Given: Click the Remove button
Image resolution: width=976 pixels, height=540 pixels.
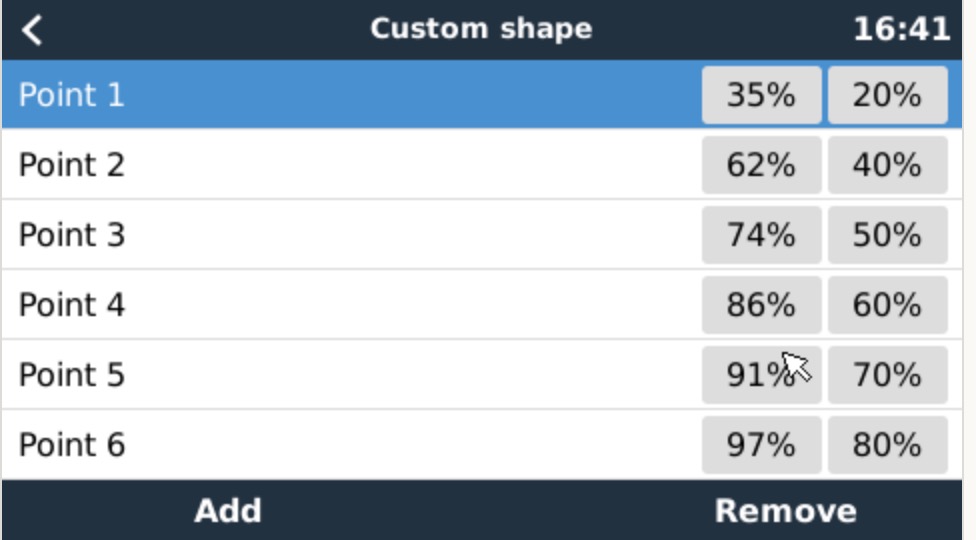Looking at the screenshot, I should pos(786,511).
